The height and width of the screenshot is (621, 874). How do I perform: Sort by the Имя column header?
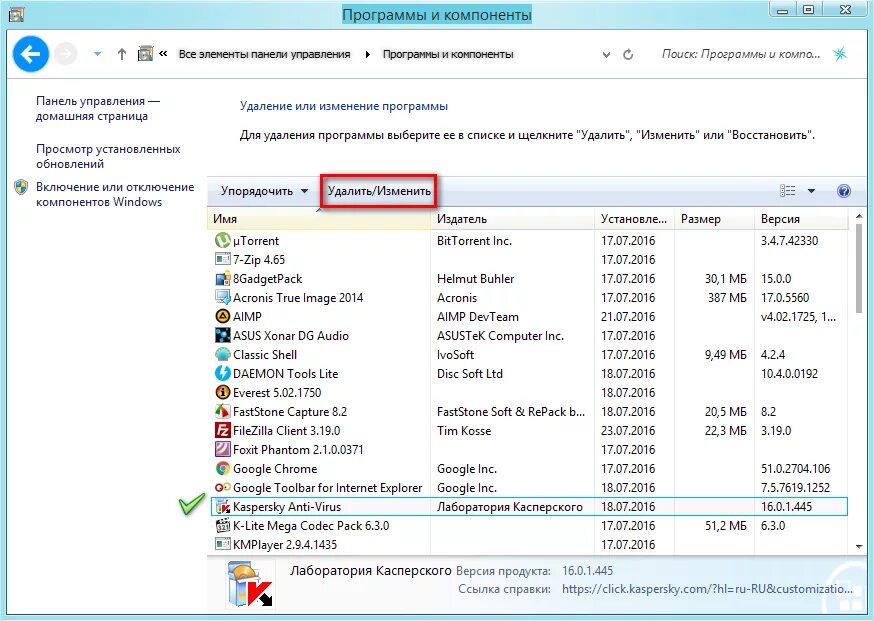pos(318,219)
